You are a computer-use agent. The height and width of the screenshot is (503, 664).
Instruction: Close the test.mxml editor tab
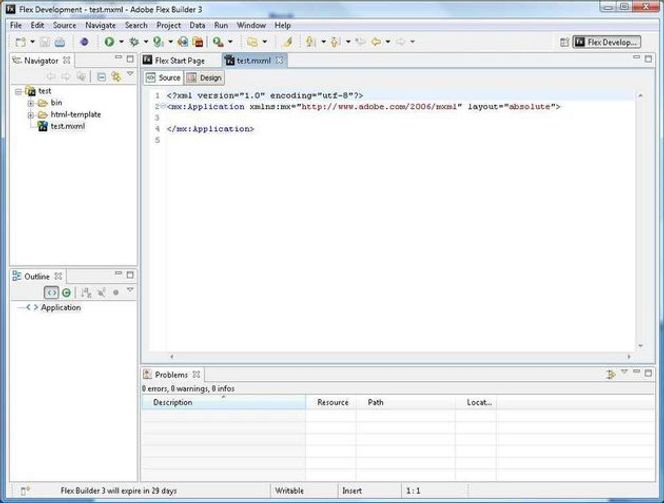click(279, 61)
